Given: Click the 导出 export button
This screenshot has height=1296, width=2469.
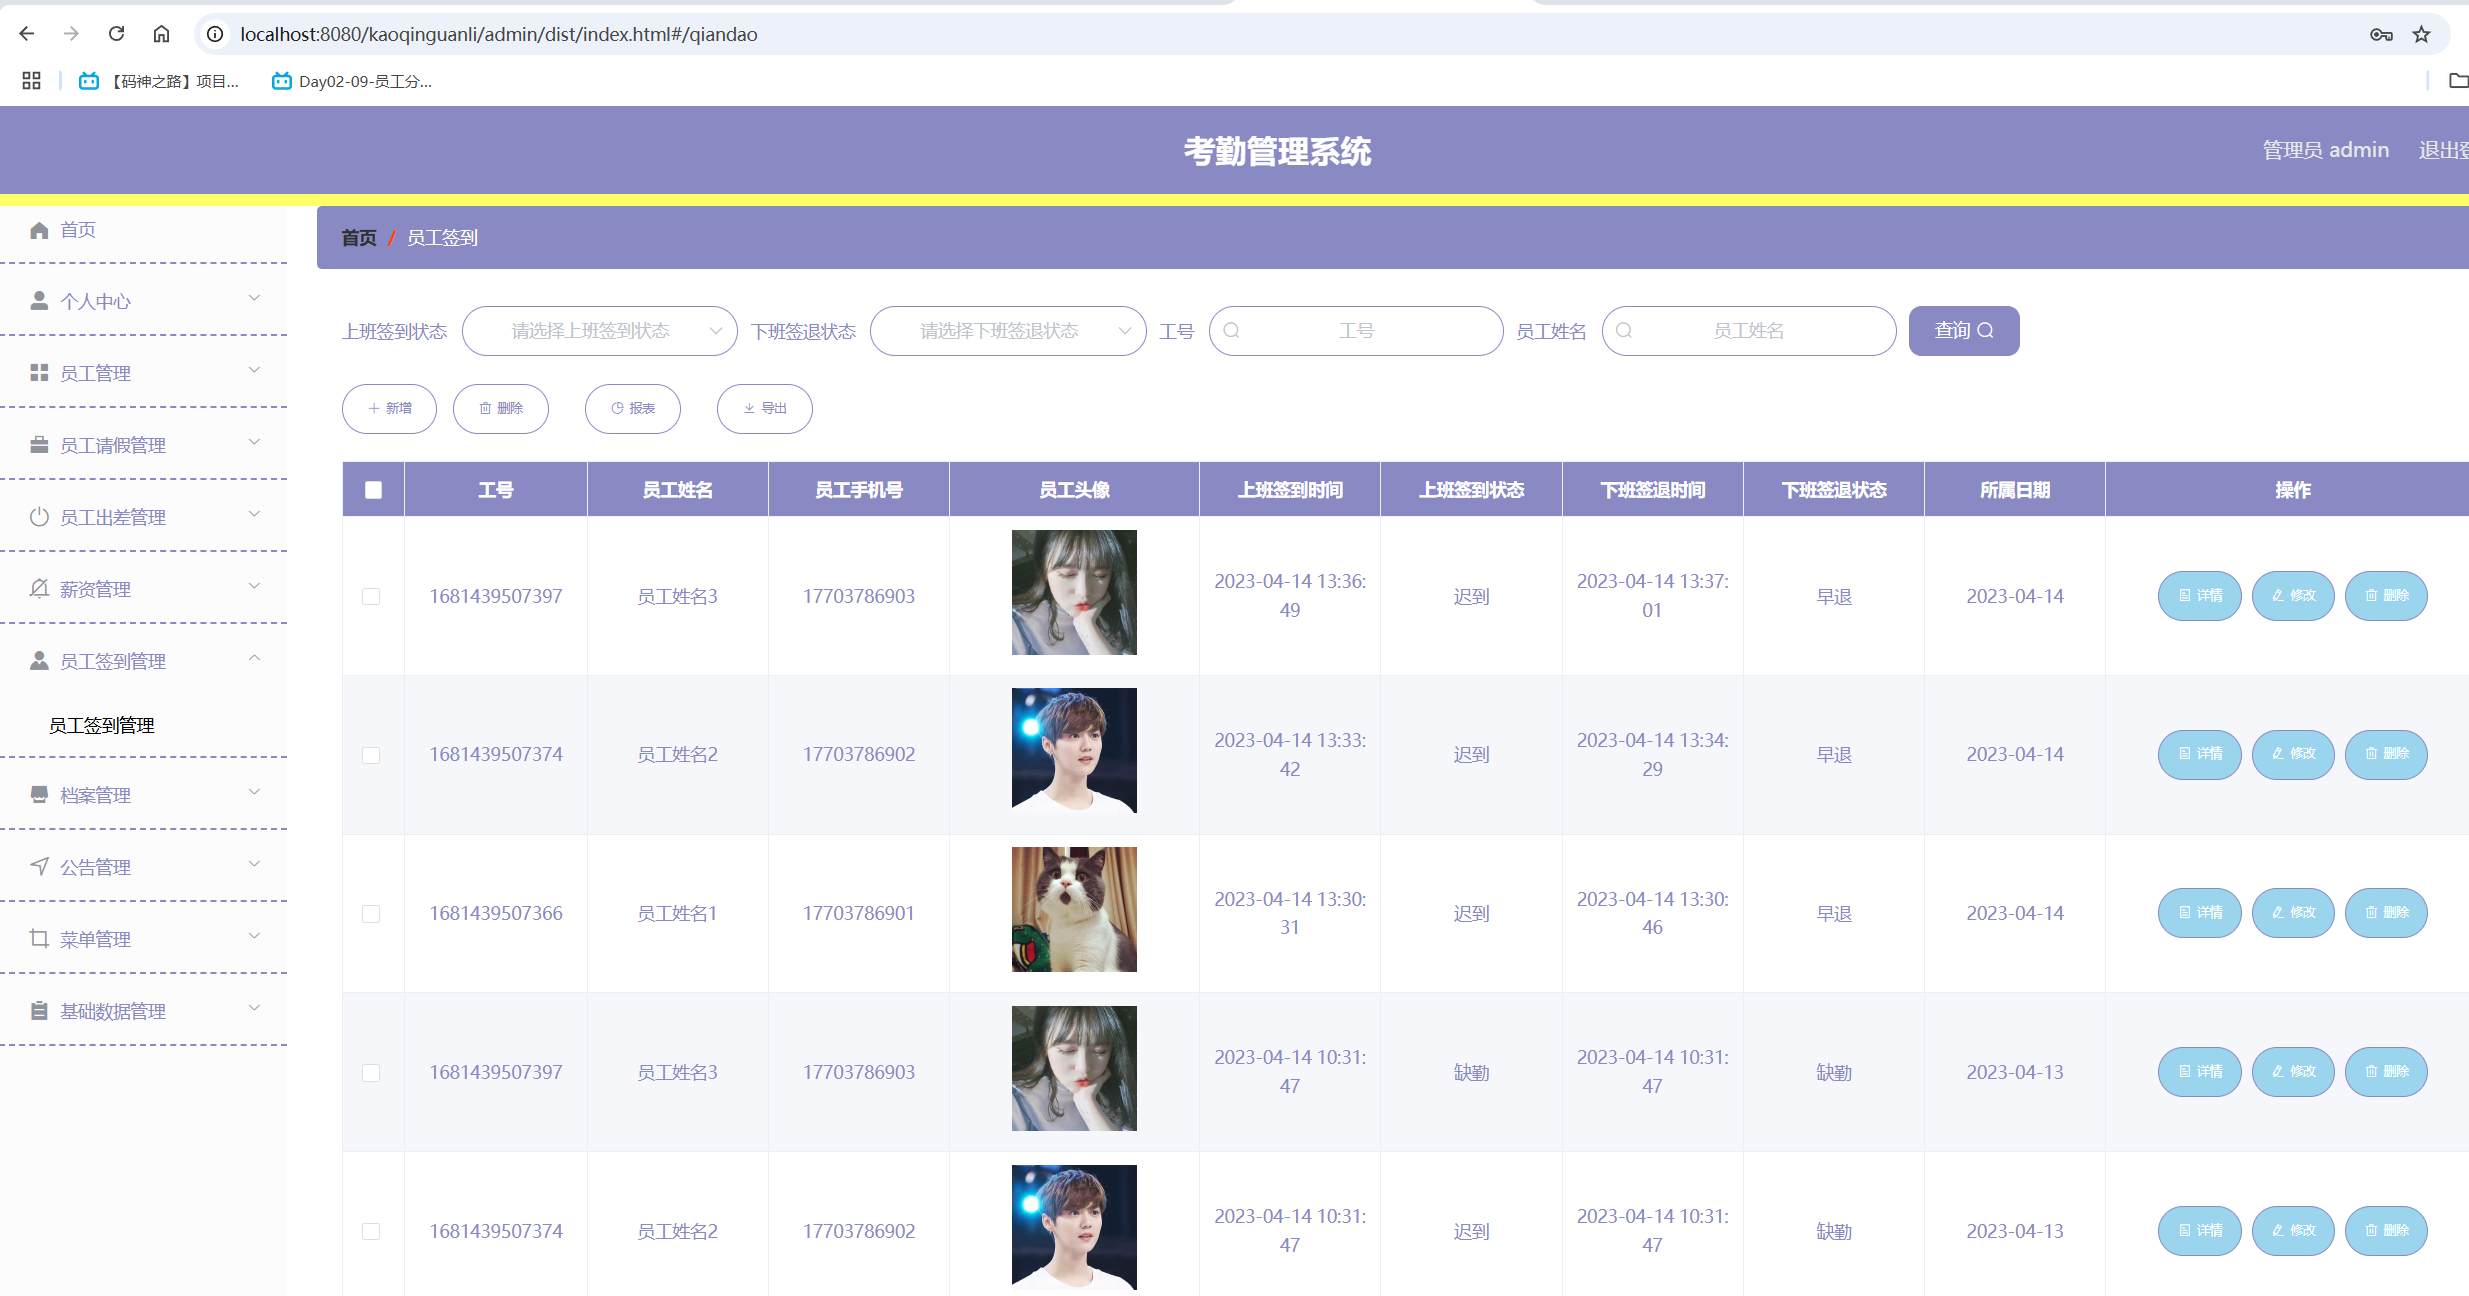Looking at the screenshot, I should pos(764,408).
